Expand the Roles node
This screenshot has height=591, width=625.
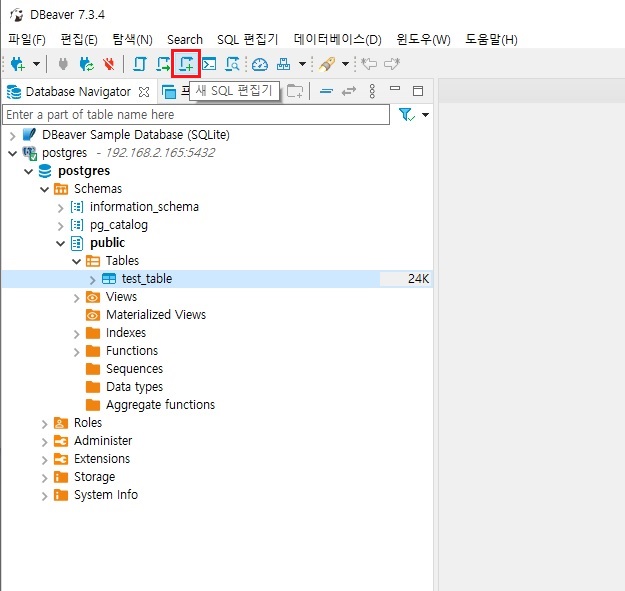click(44, 424)
